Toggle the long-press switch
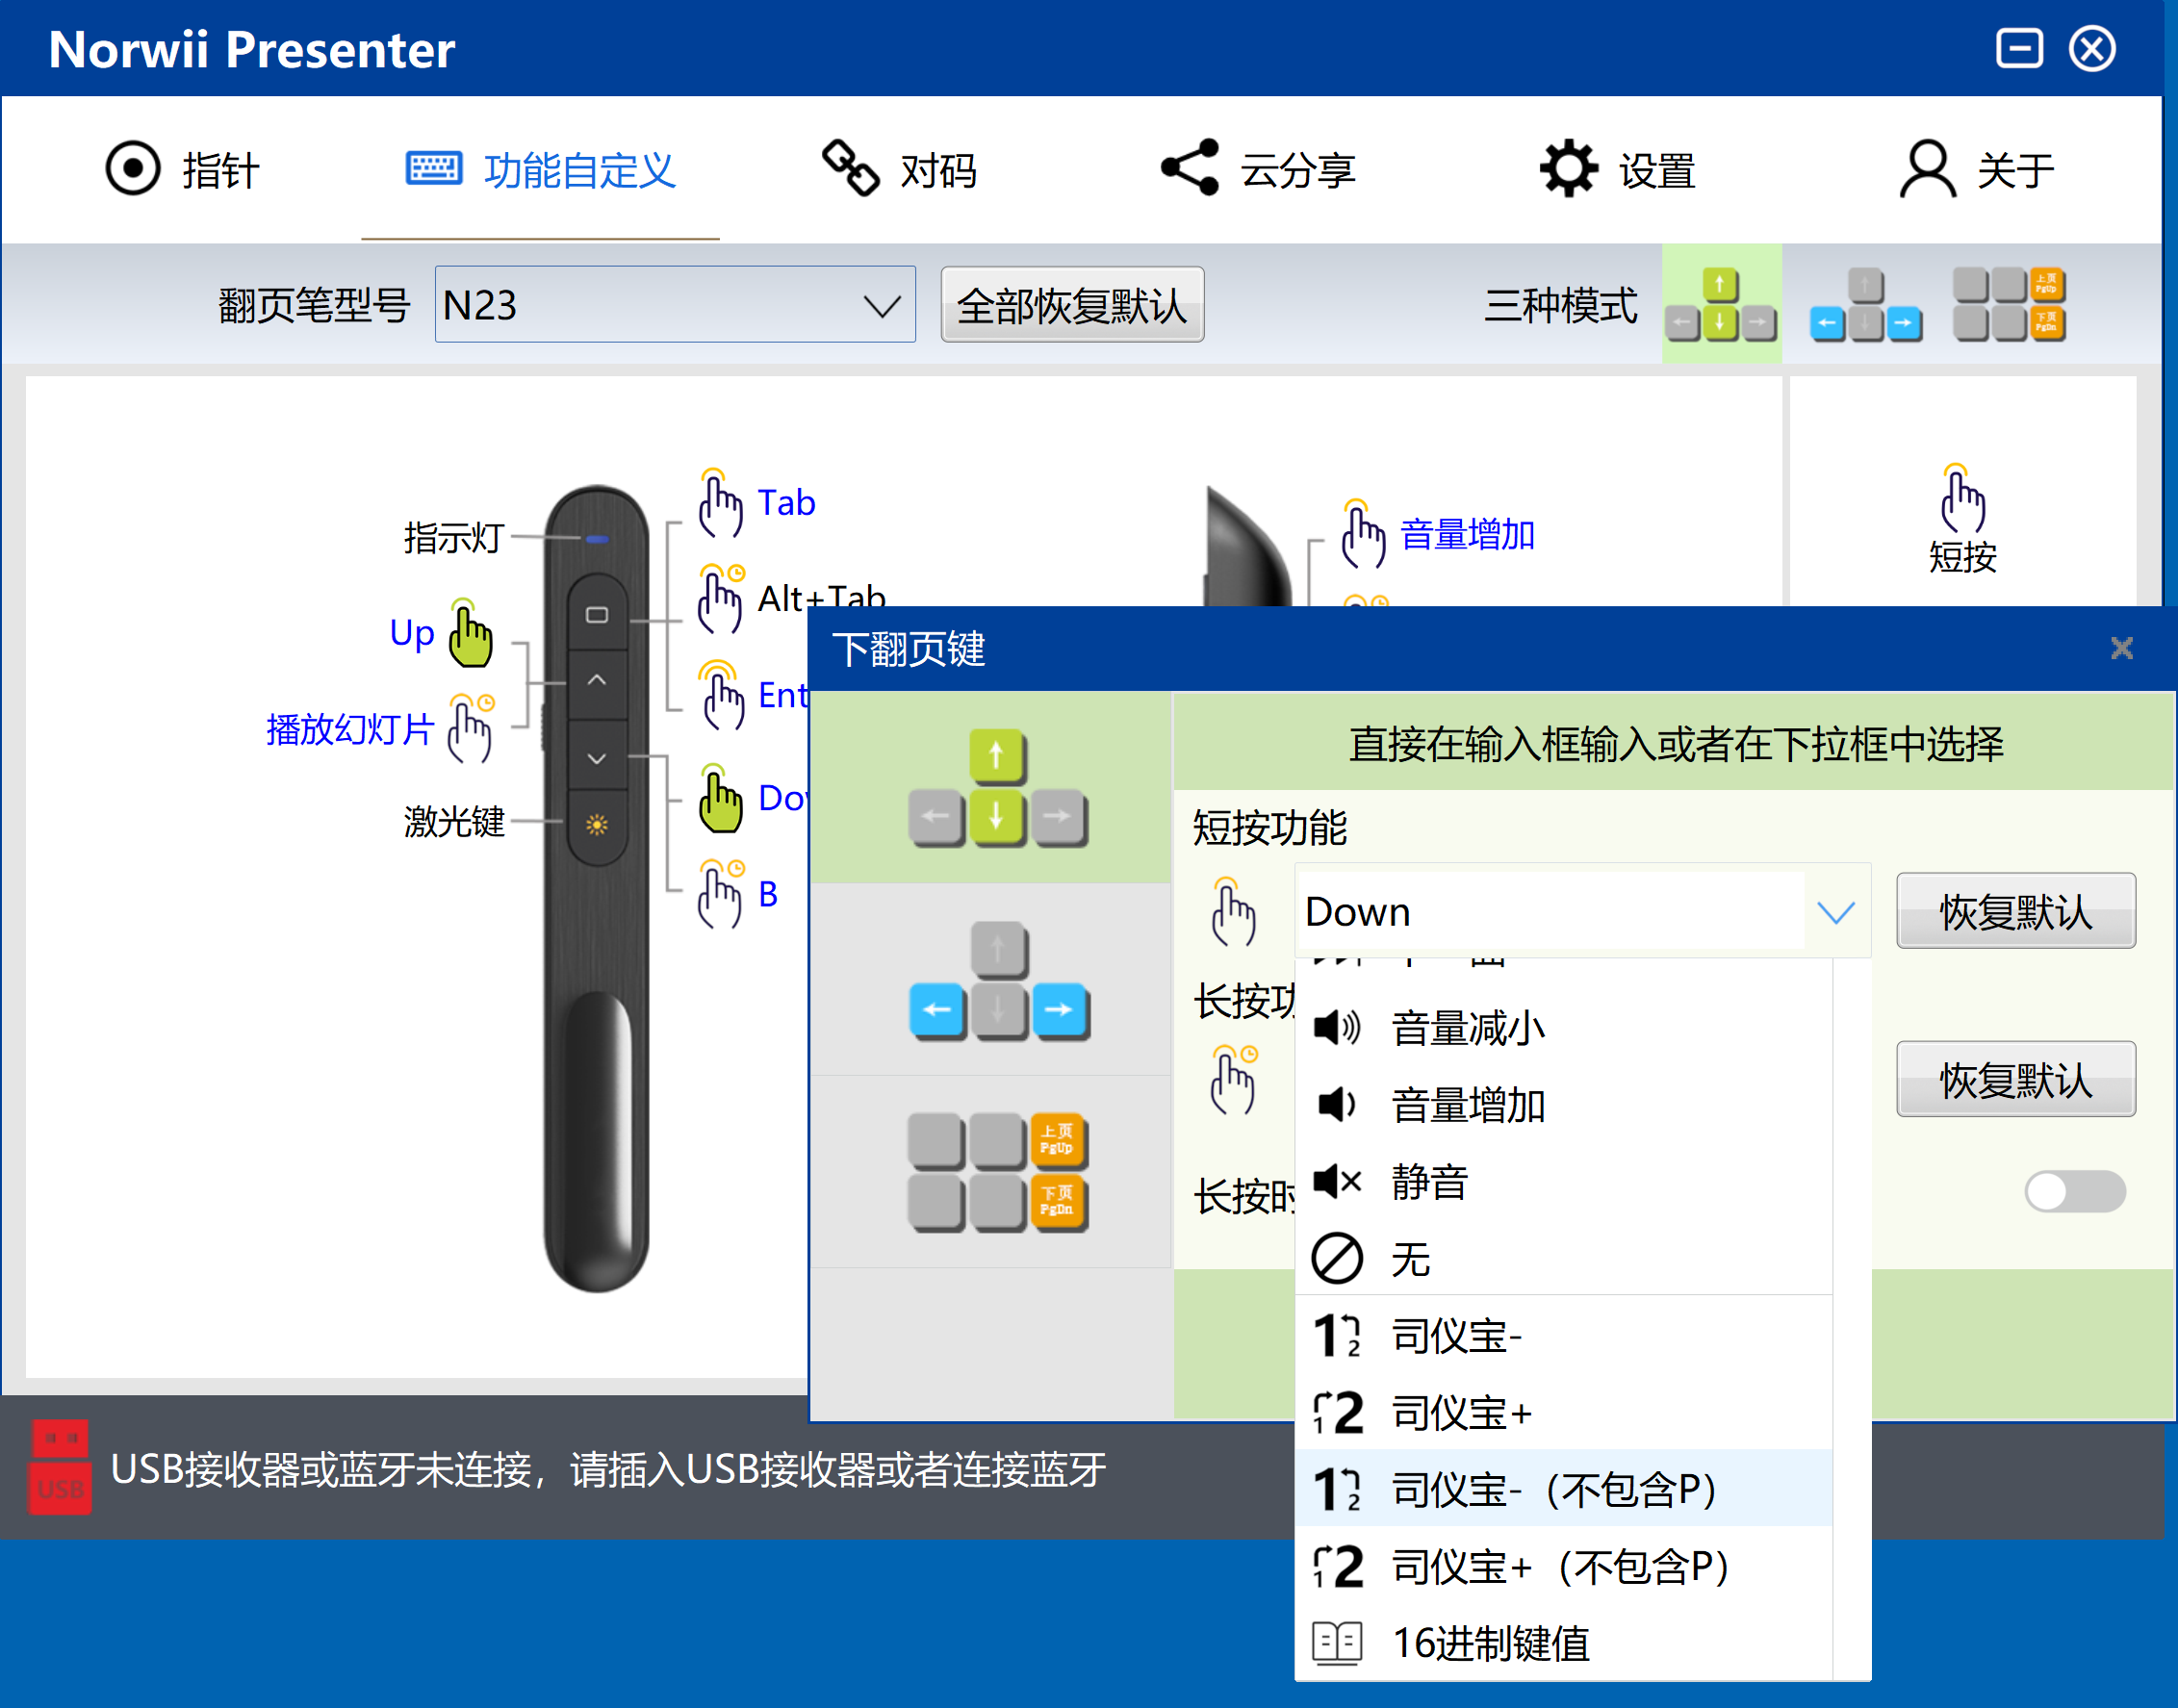Image resolution: width=2178 pixels, height=1708 pixels. tap(2075, 1191)
